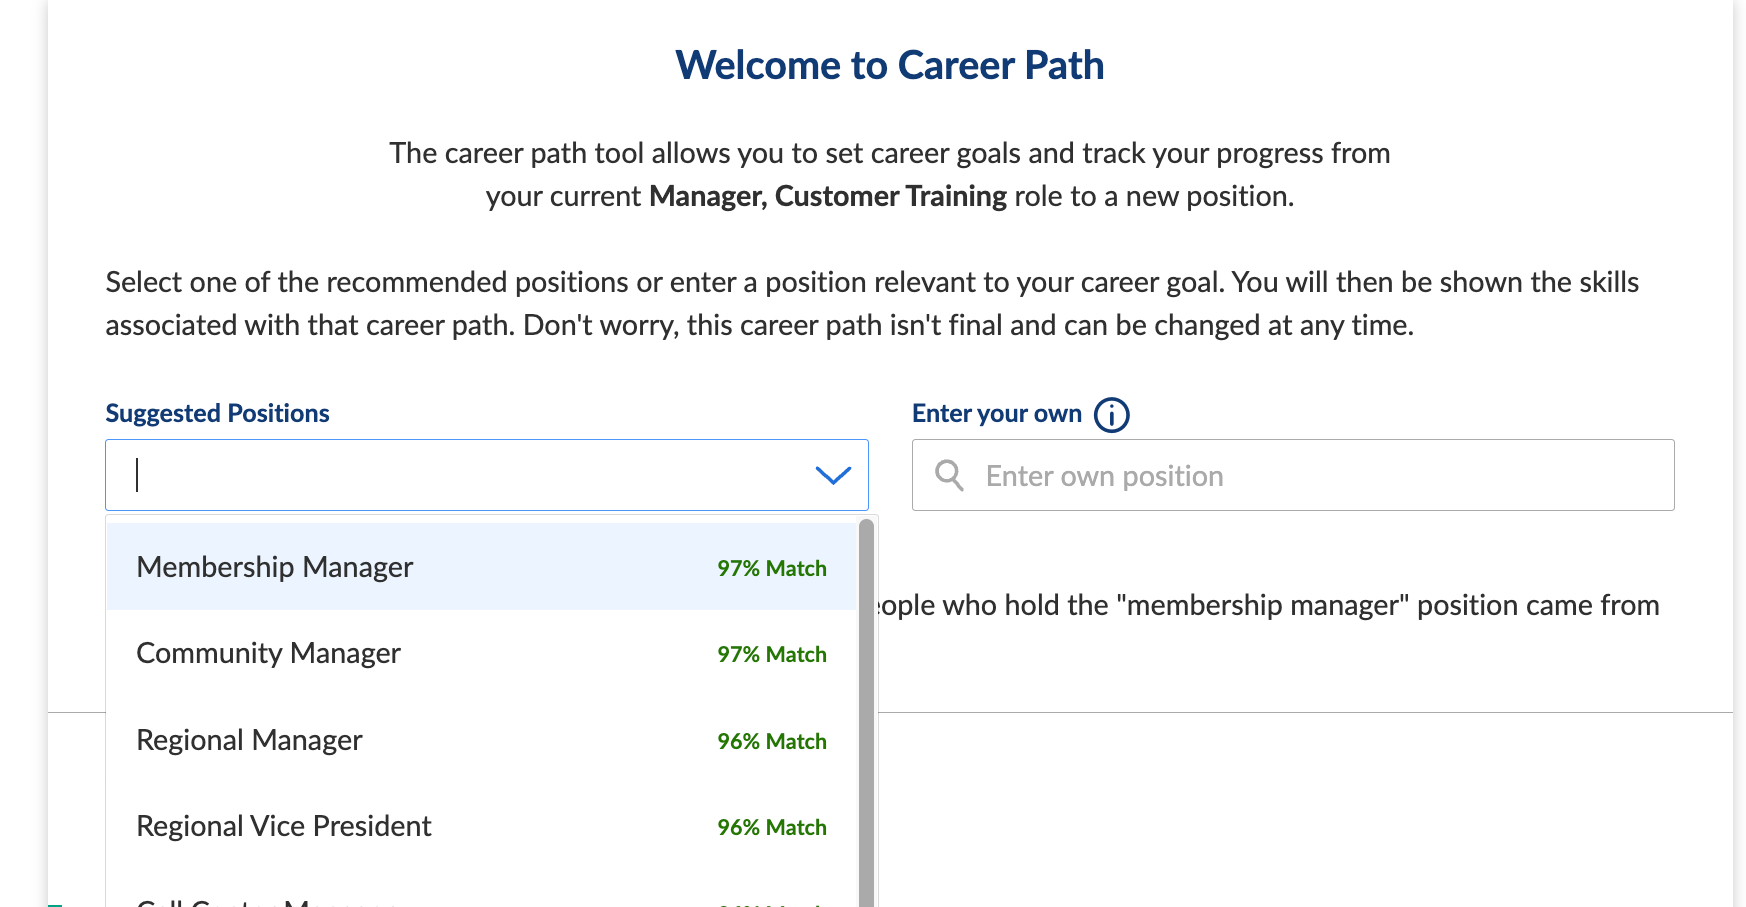Screen dimensions: 1746x907
Task: Click 96% Match beside Regional Vice President
Action: 771,827
